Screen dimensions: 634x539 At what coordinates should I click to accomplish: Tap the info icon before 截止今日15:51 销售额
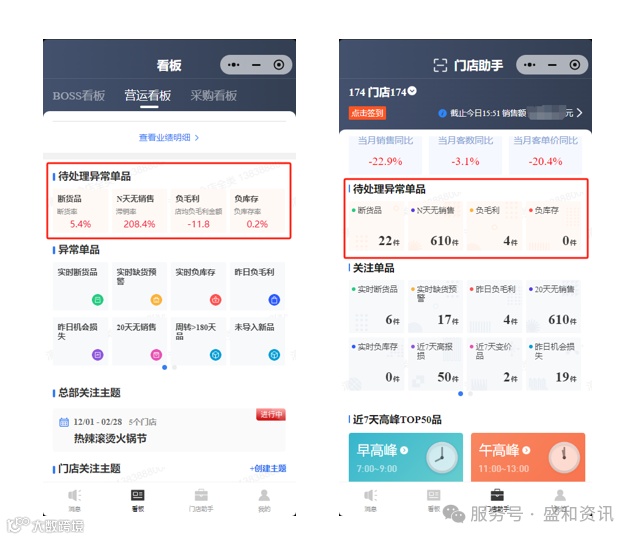[442, 113]
